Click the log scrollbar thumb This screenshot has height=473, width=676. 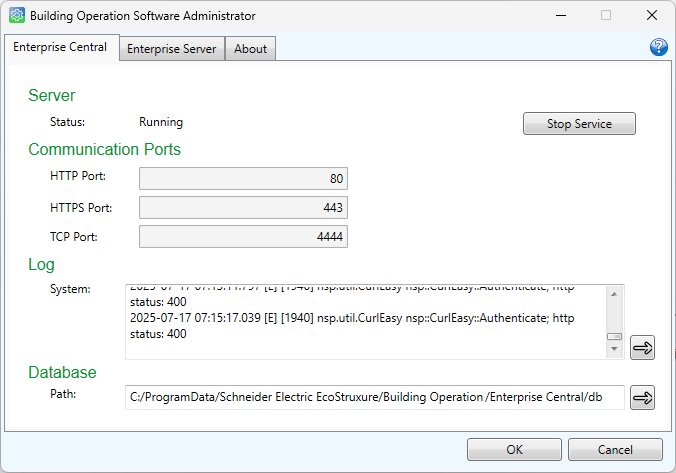coord(614,336)
